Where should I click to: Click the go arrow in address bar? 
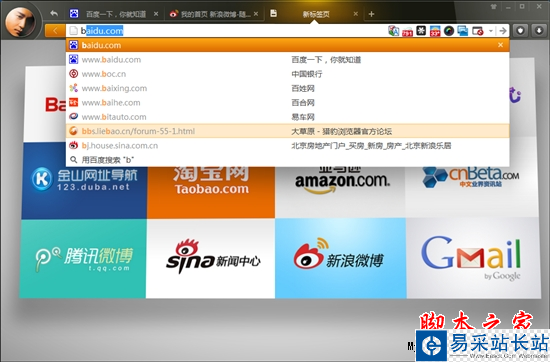(x=503, y=31)
